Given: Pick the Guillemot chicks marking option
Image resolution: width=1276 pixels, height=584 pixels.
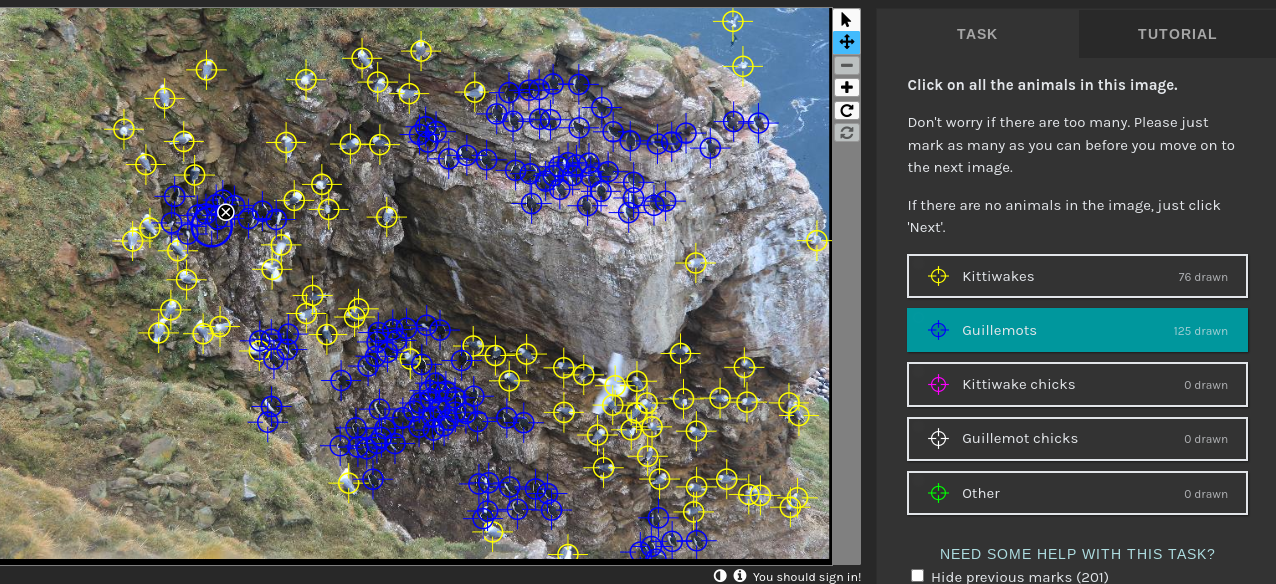Looking at the screenshot, I should tap(1077, 438).
